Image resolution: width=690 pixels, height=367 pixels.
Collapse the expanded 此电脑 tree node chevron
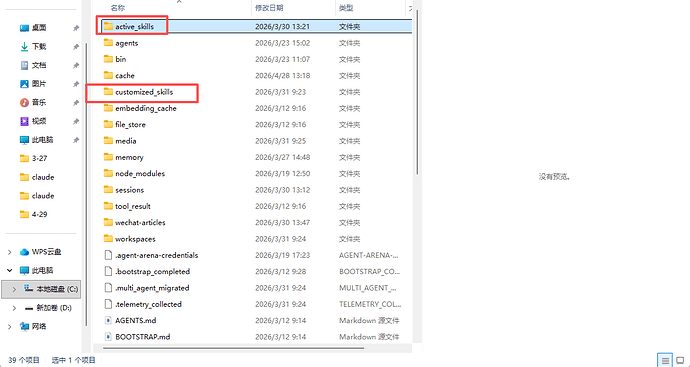[x=10, y=271]
